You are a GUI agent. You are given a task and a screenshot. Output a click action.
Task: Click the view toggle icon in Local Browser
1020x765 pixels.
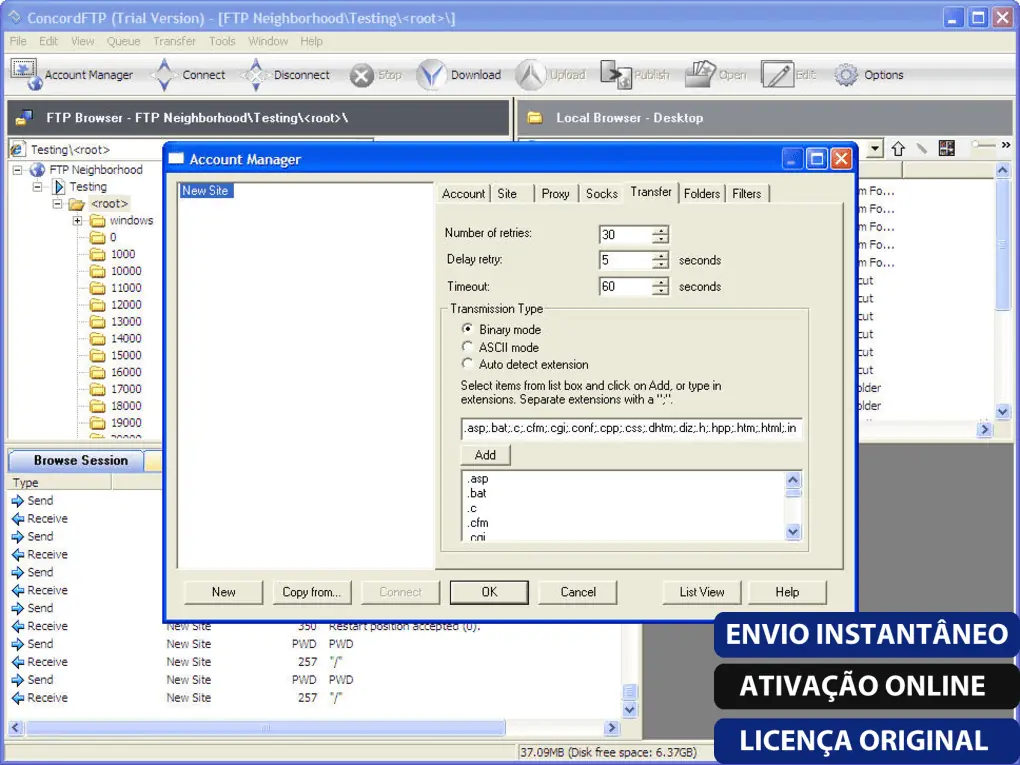pos(946,148)
